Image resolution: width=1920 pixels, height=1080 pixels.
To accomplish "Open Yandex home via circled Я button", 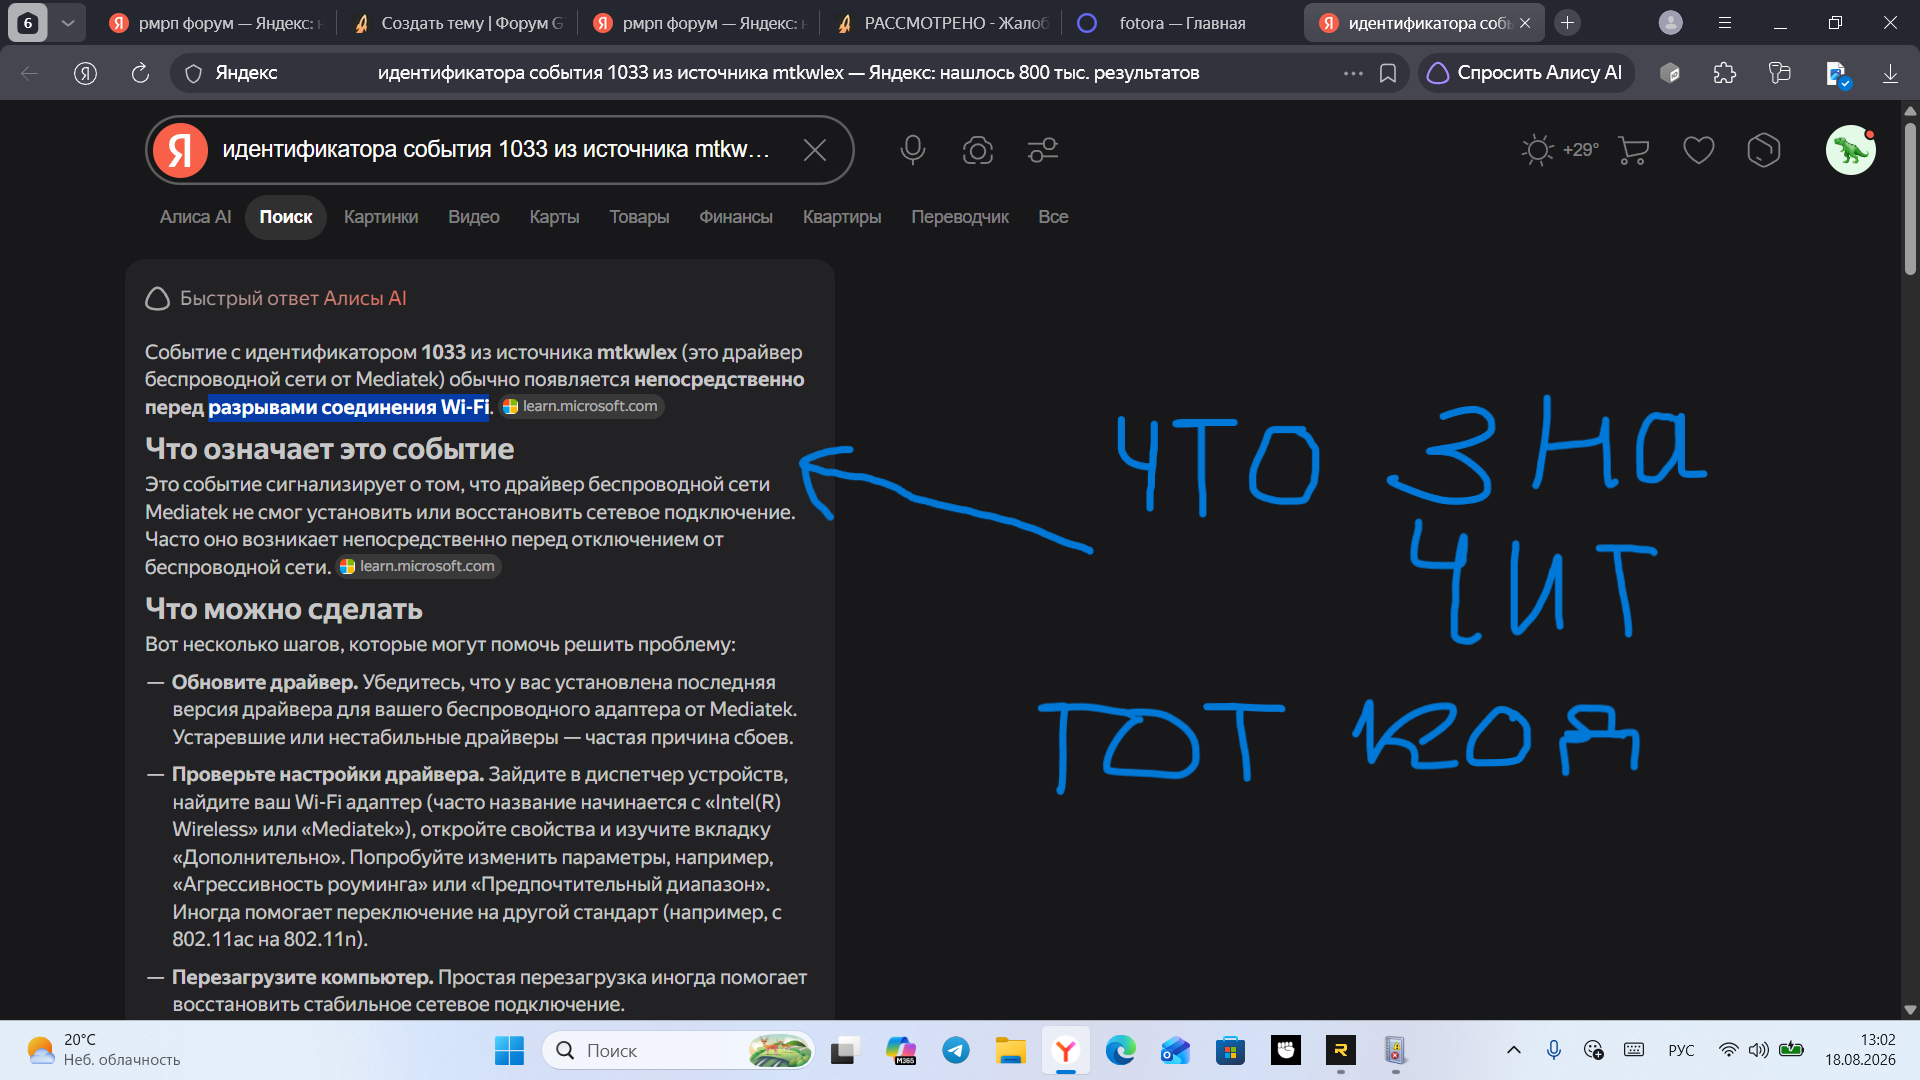I will pos(86,73).
